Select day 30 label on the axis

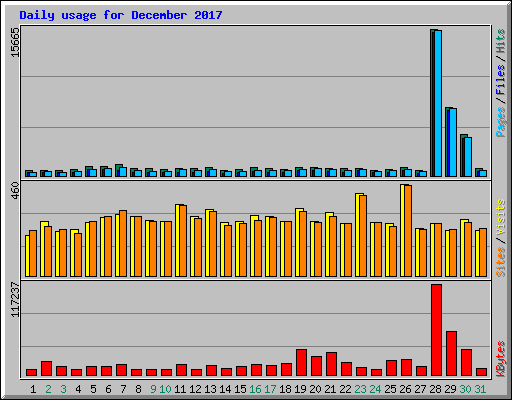coord(465,389)
